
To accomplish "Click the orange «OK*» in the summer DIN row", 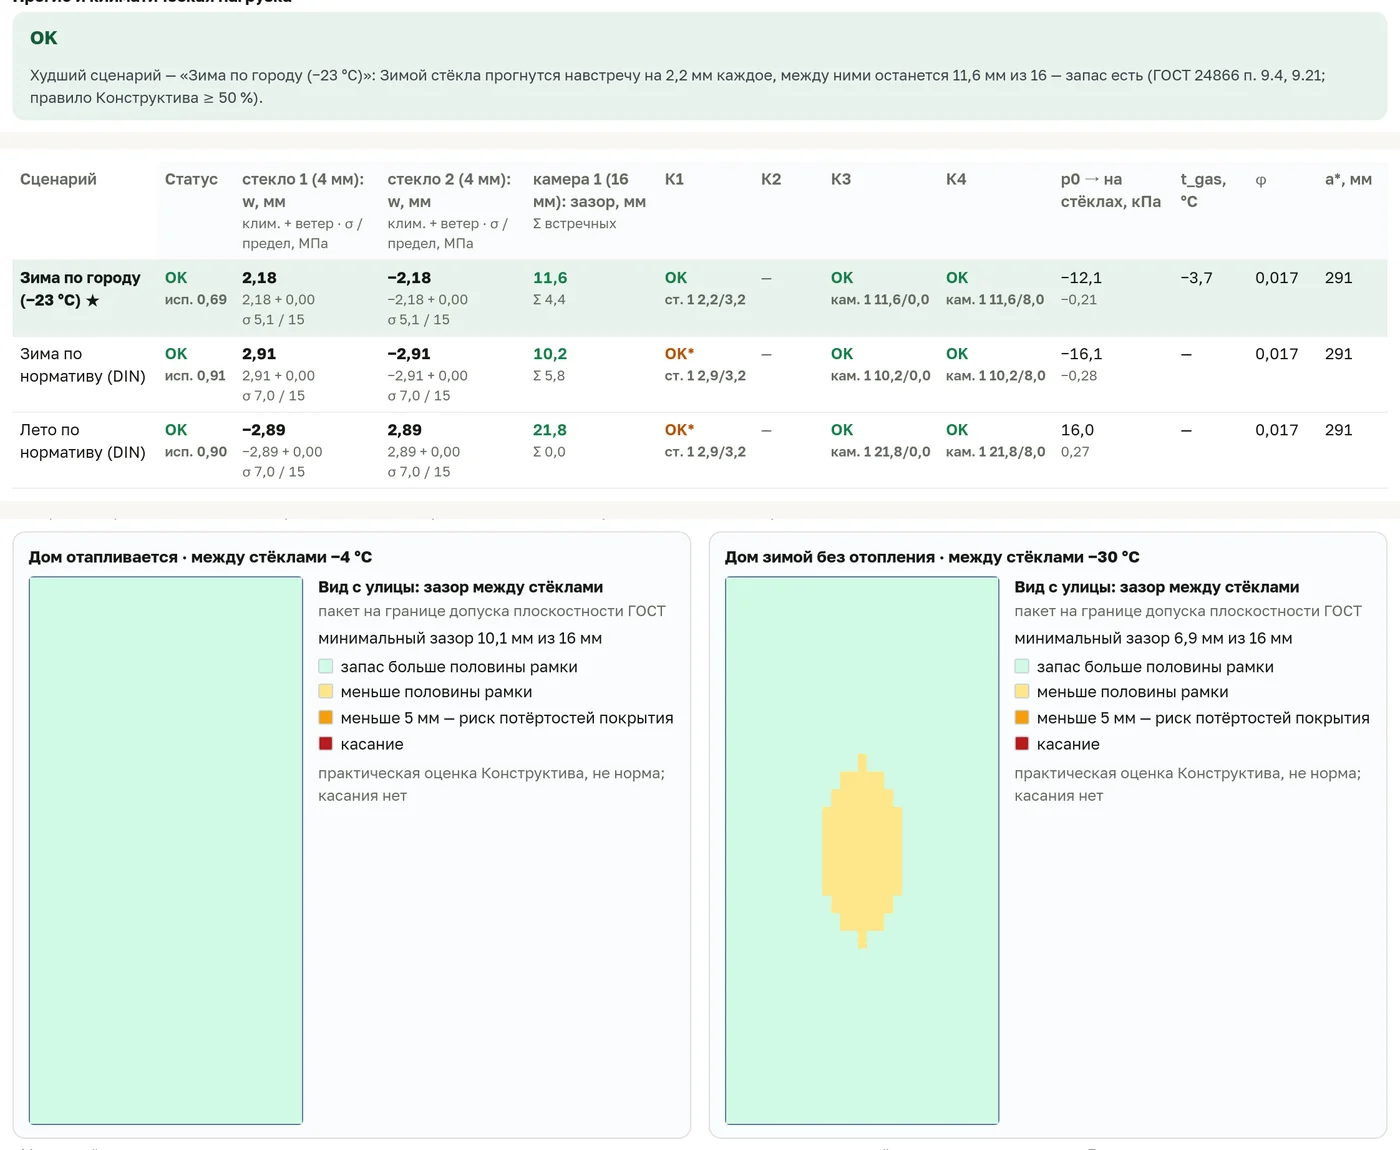I will [679, 429].
